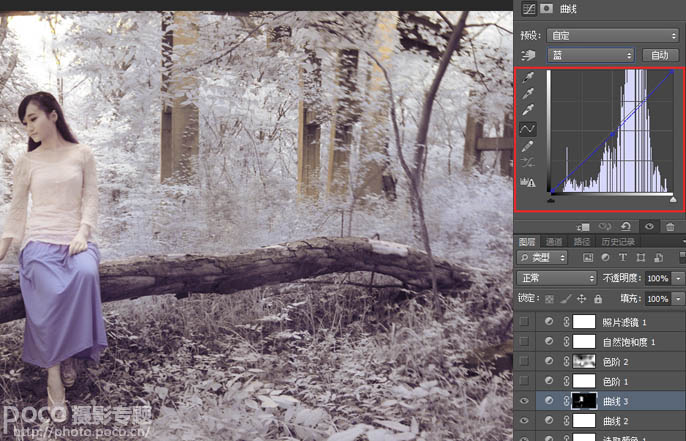Screen dimensions: 686x441
Task: Choose the edit points curve tool
Action: [x=528, y=129]
